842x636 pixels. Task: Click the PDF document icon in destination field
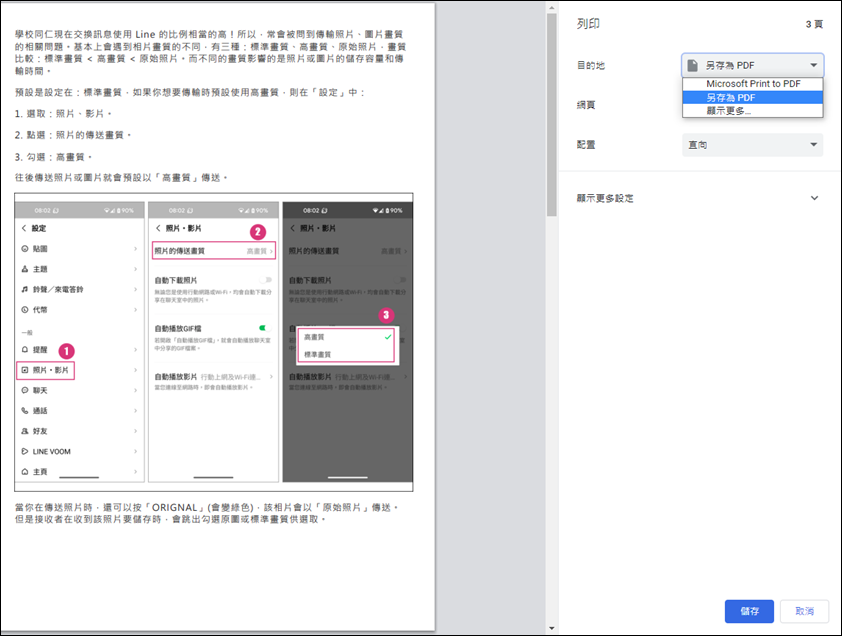pos(693,66)
